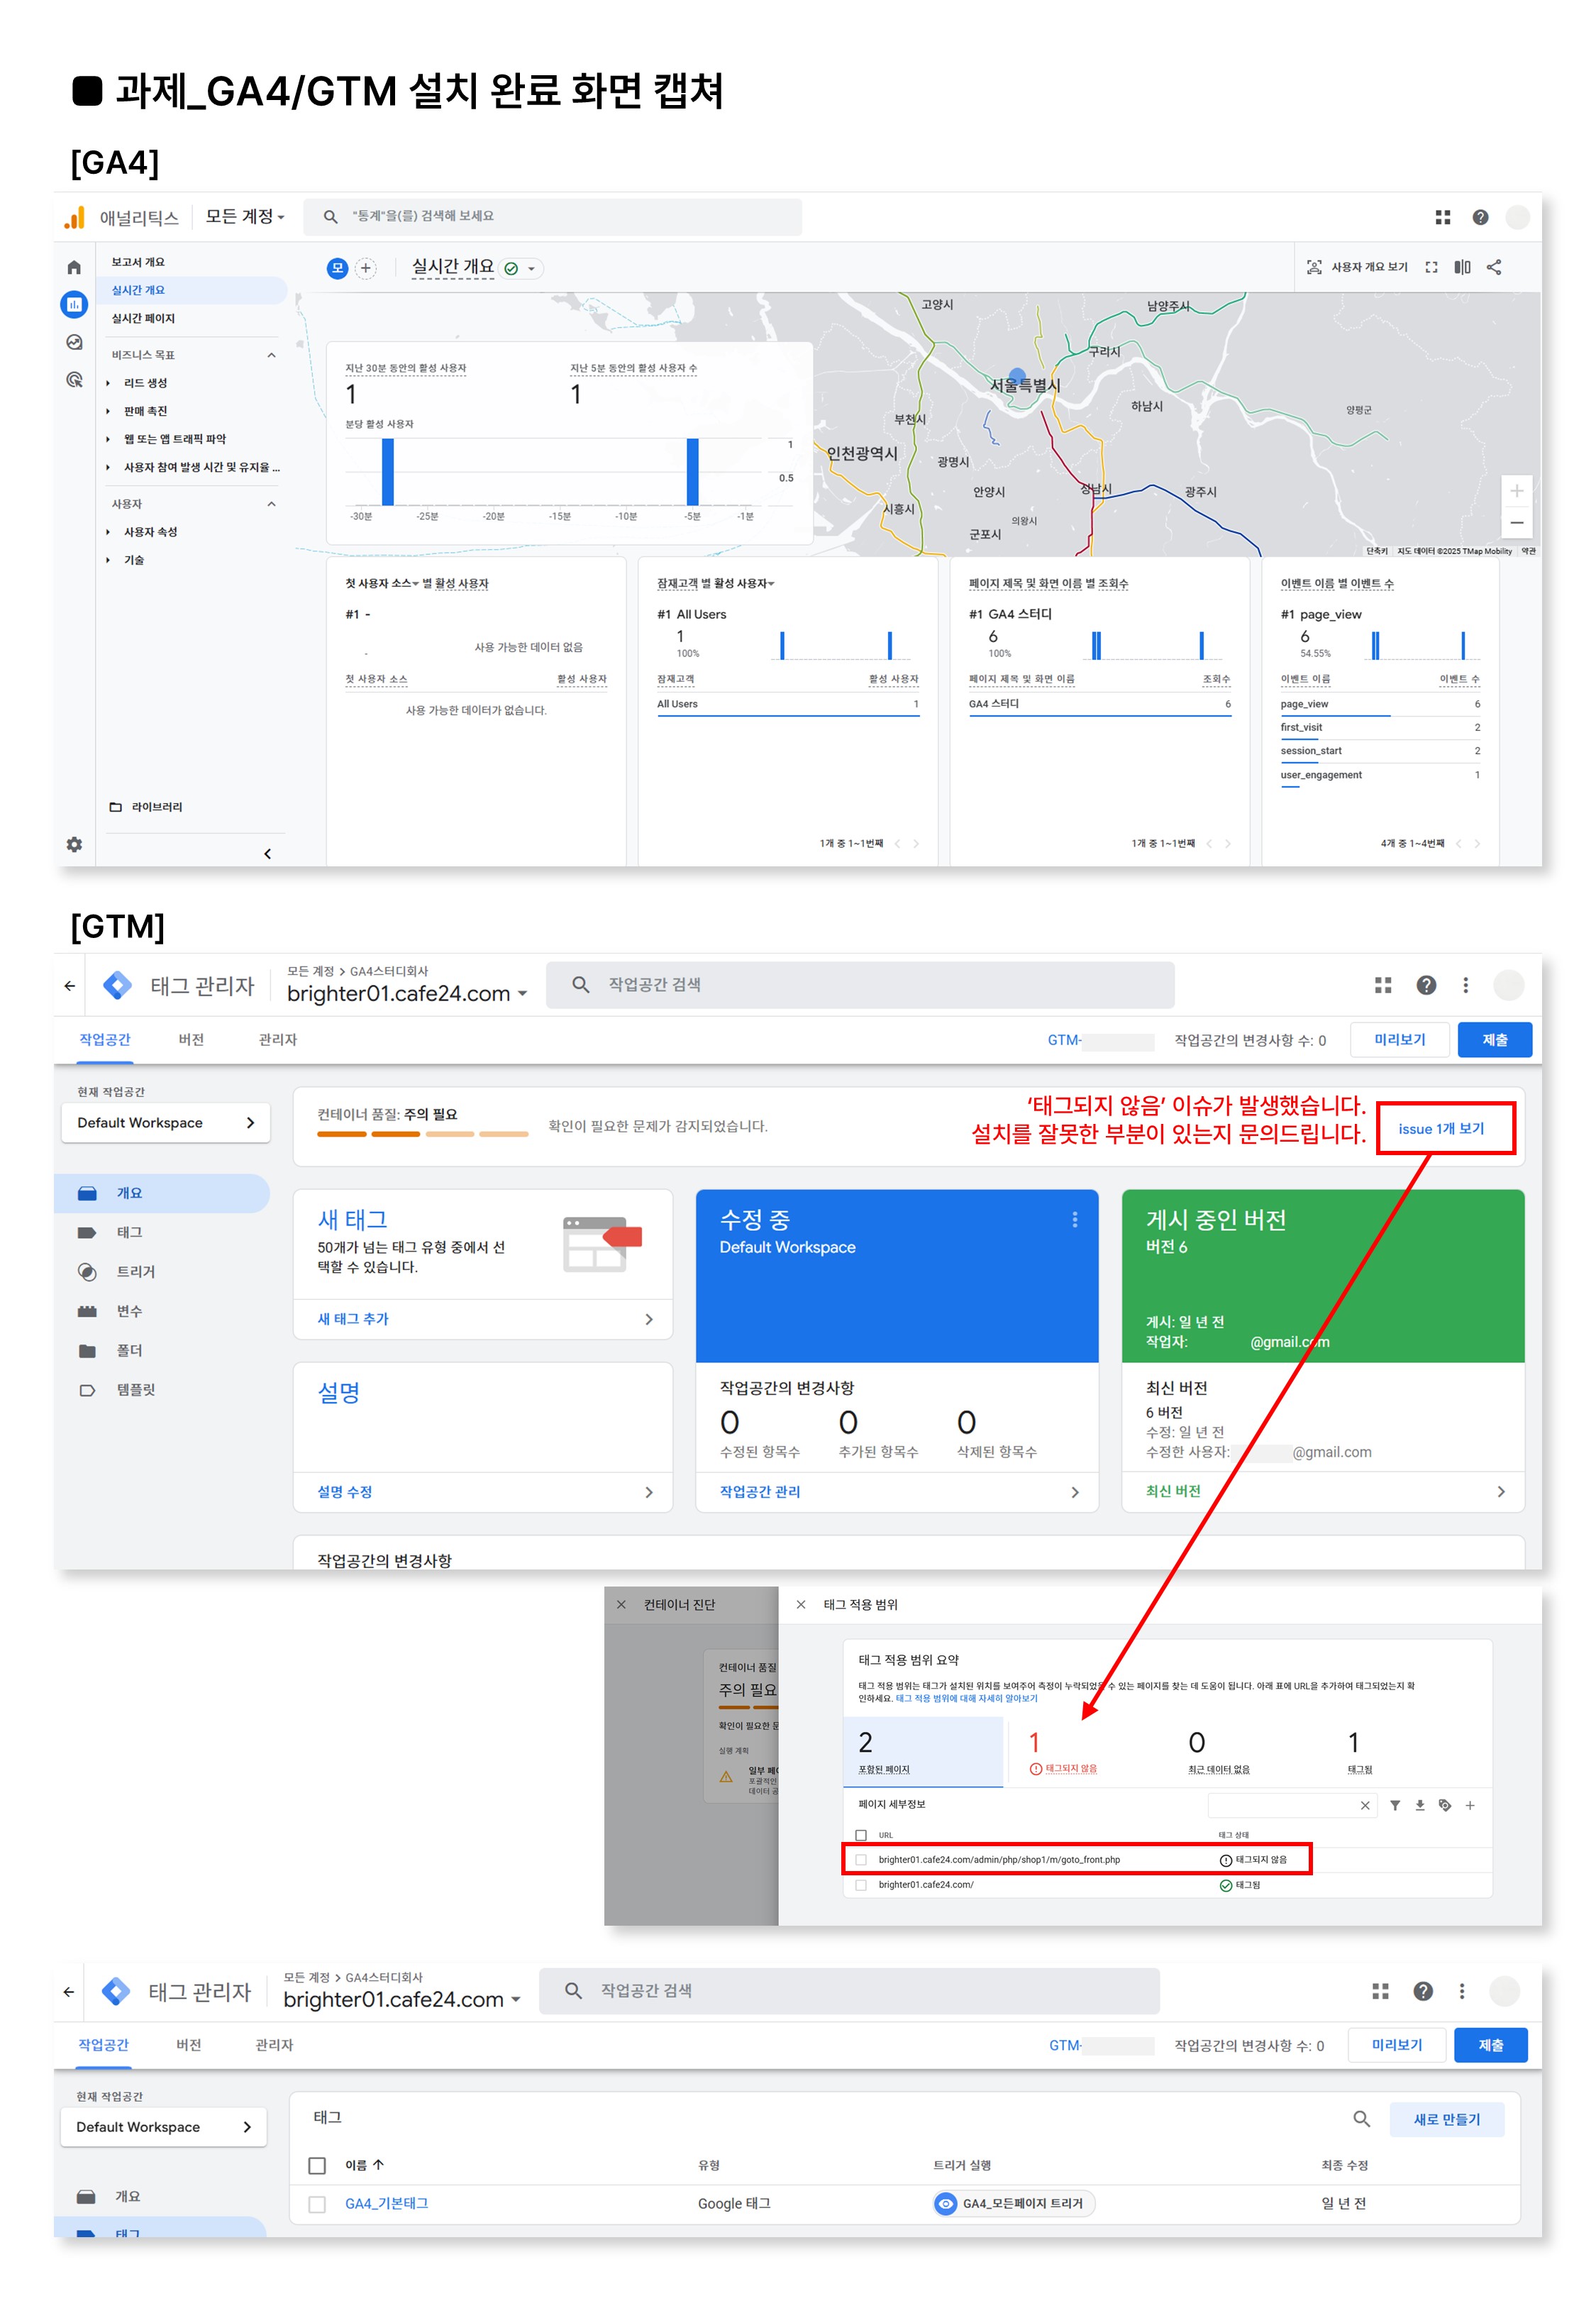Click search icon in GTM tag list

1361,2118
